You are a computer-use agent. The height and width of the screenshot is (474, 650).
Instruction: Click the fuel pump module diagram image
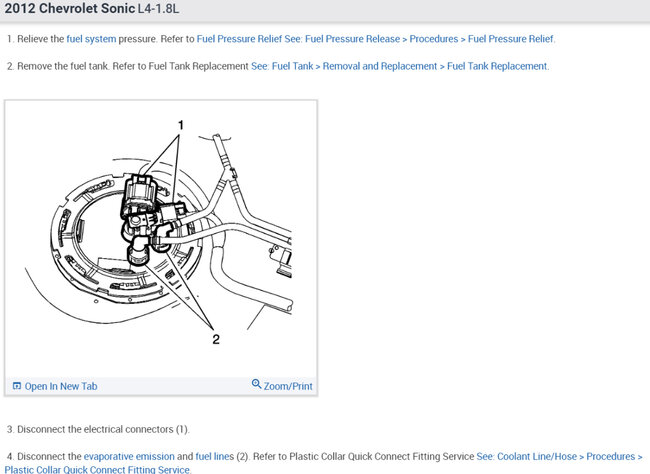[x=161, y=238]
